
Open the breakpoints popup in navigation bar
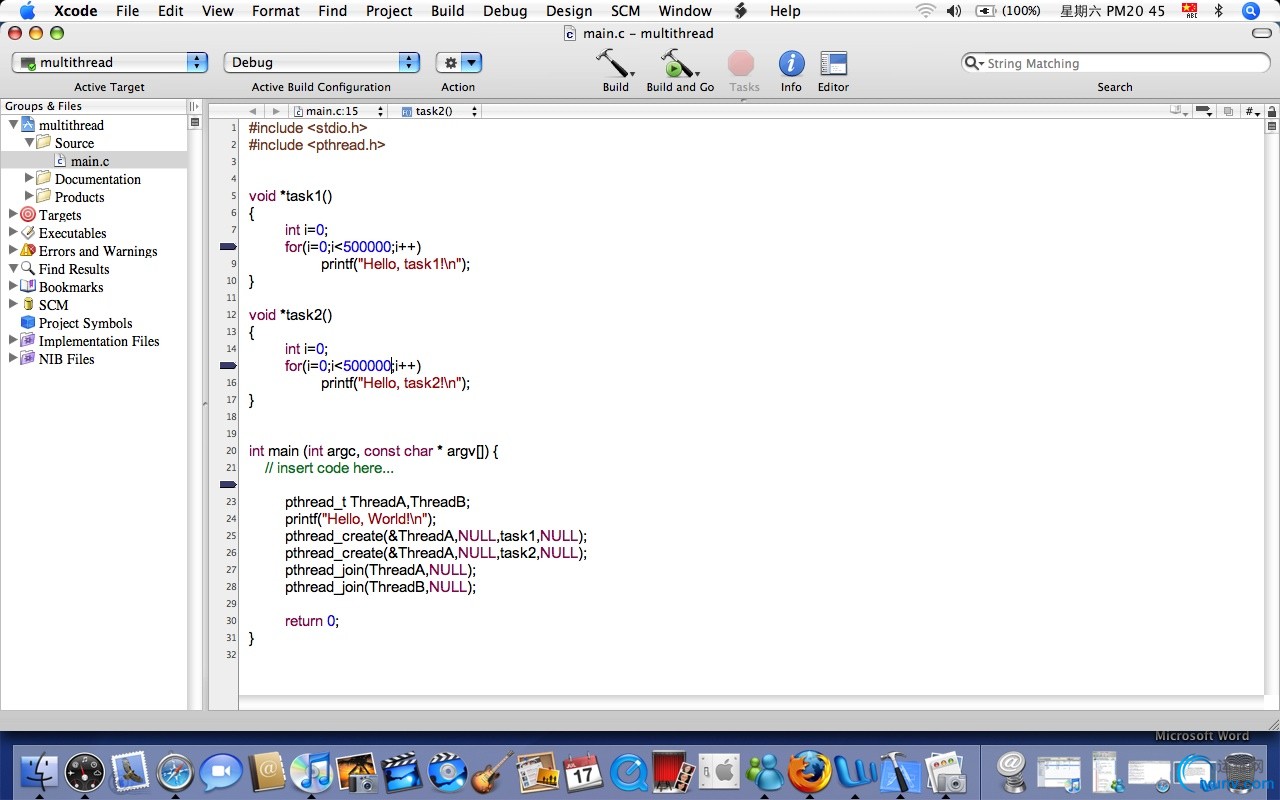[1205, 111]
